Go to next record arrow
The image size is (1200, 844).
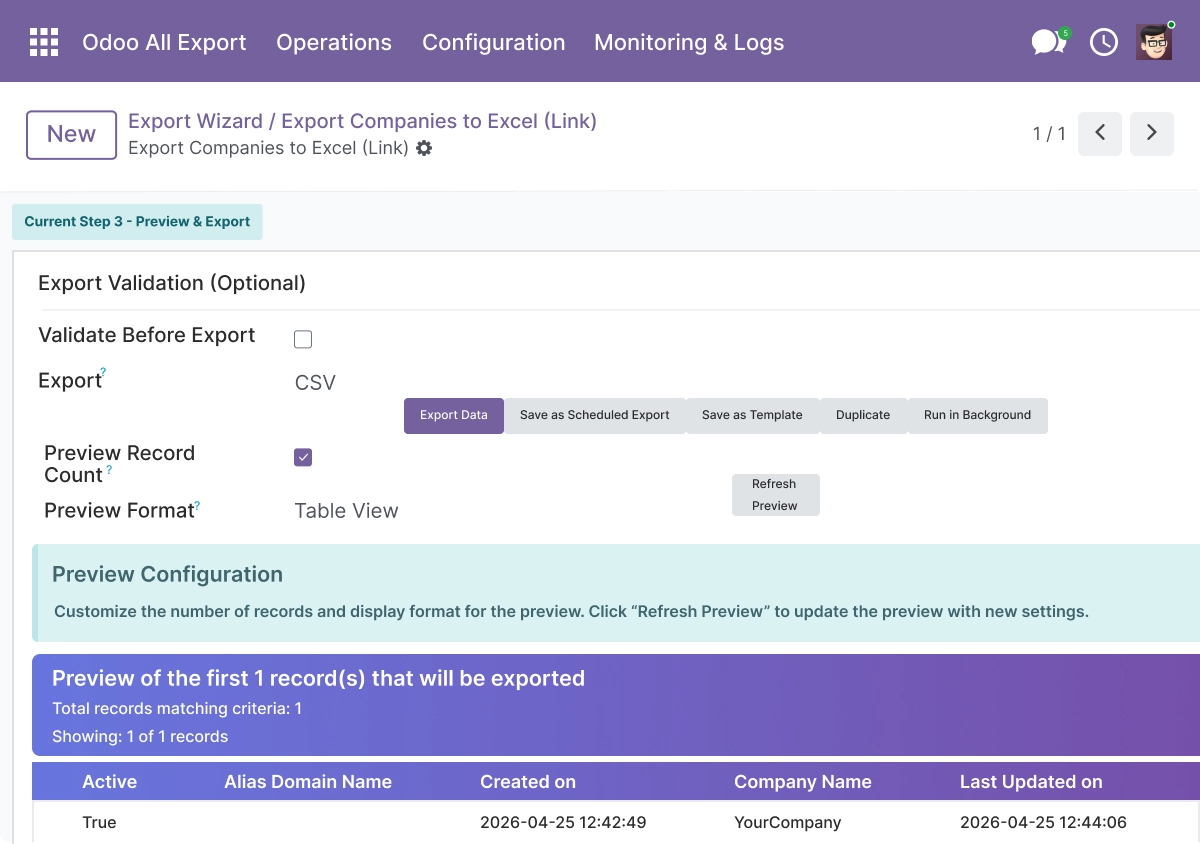(x=1152, y=133)
